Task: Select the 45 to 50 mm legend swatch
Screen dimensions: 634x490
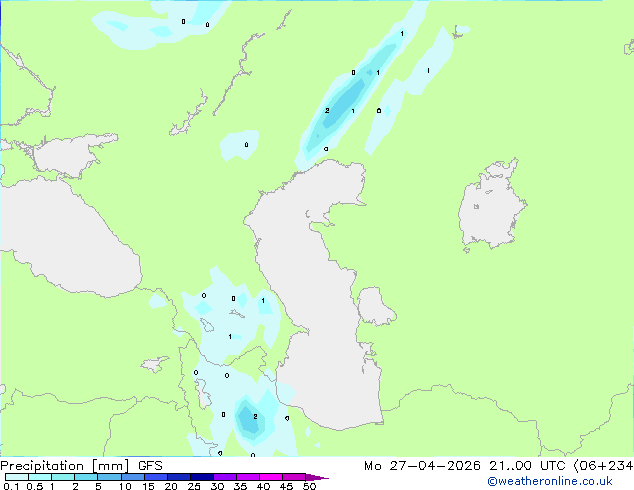Action: coord(294,477)
